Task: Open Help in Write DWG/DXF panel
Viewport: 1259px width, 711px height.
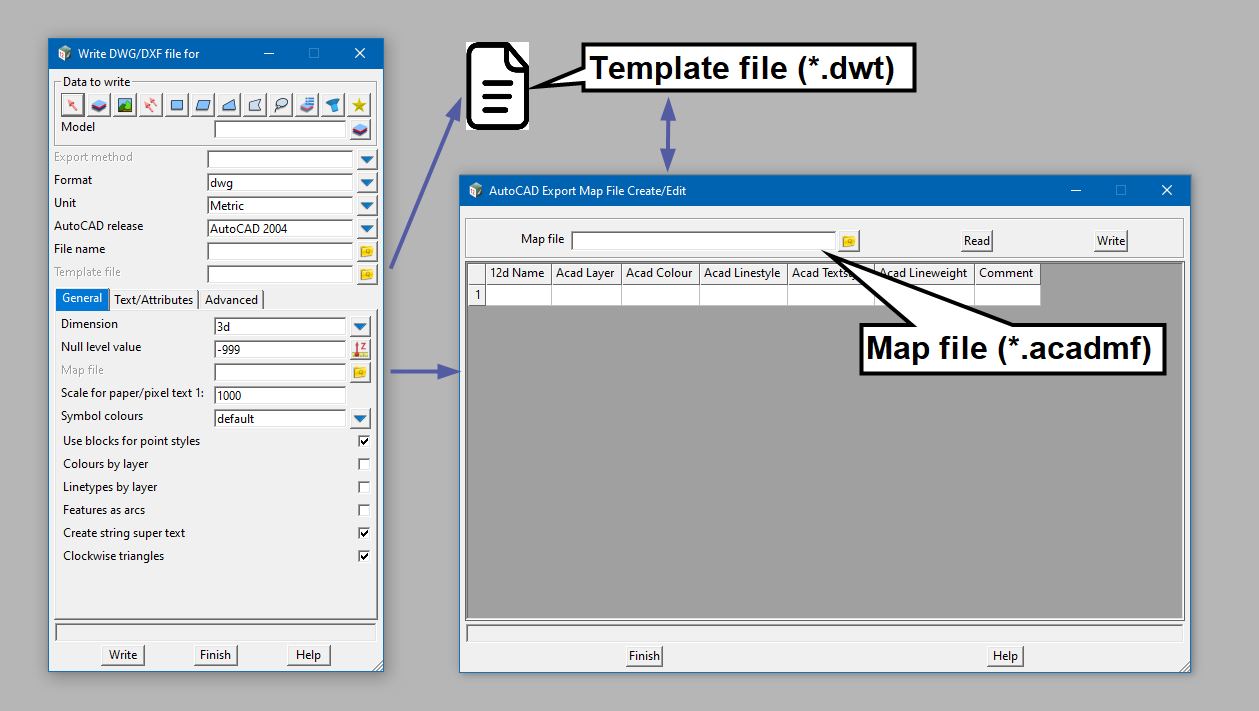Action: (x=308, y=655)
